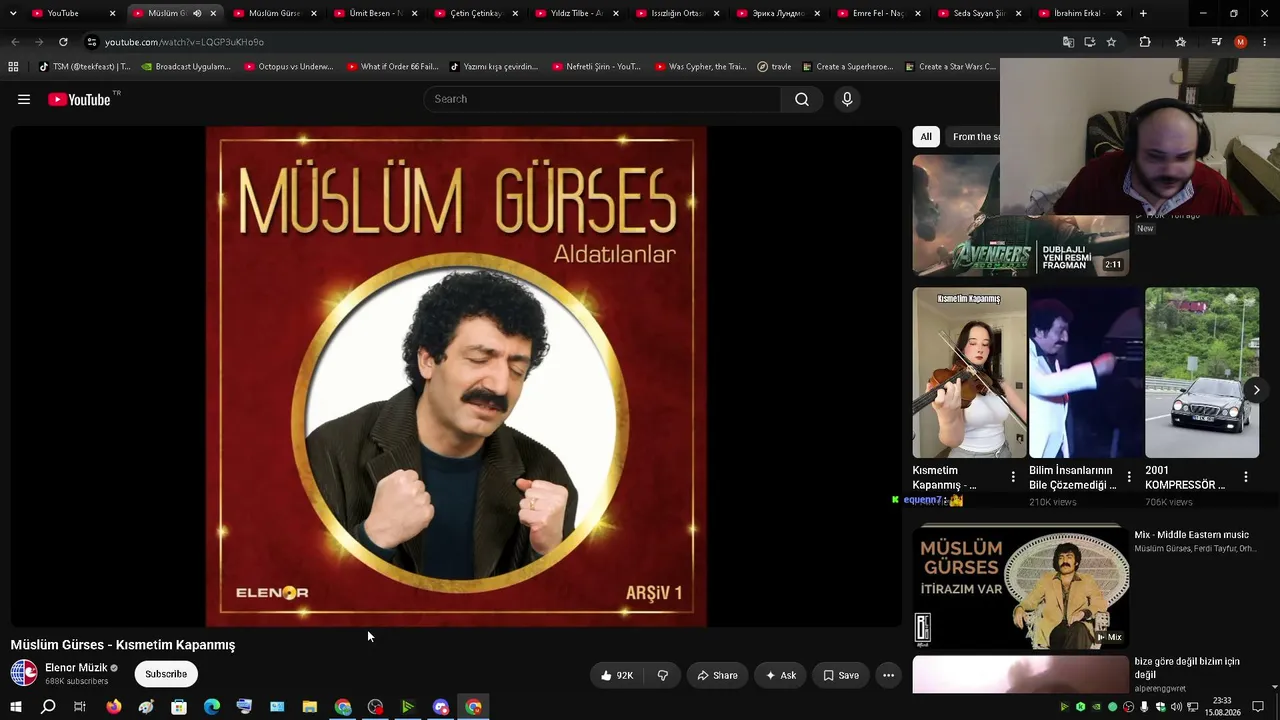Open the Kısmetim Kapanmış violin short

pyautogui.click(x=969, y=373)
